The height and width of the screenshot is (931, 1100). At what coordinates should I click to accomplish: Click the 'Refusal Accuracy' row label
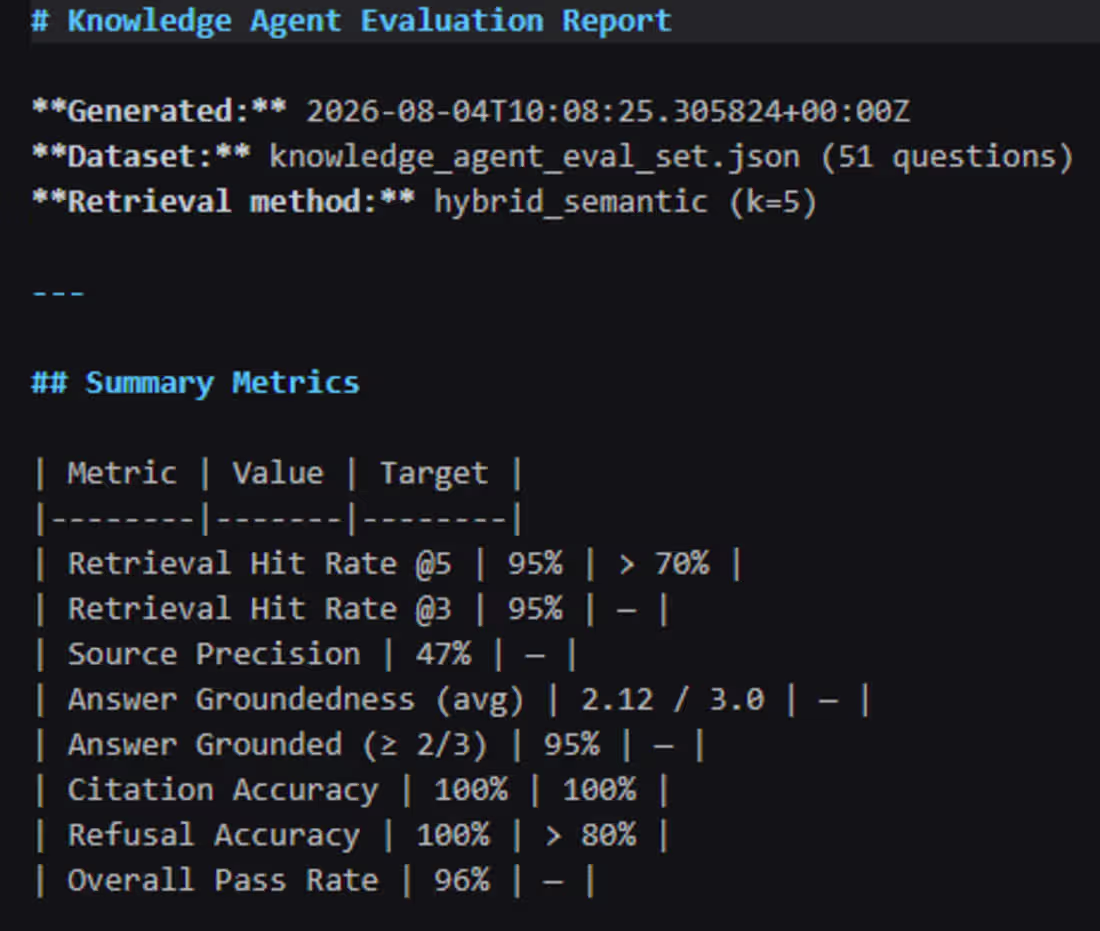tap(214, 836)
